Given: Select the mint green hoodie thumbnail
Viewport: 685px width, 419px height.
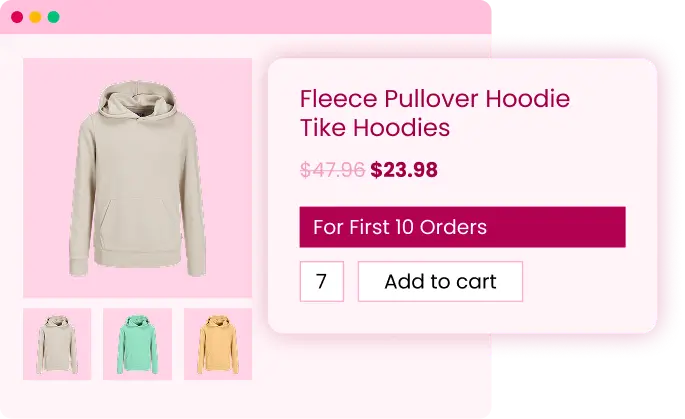Looking at the screenshot, I should tap(138, 344).
